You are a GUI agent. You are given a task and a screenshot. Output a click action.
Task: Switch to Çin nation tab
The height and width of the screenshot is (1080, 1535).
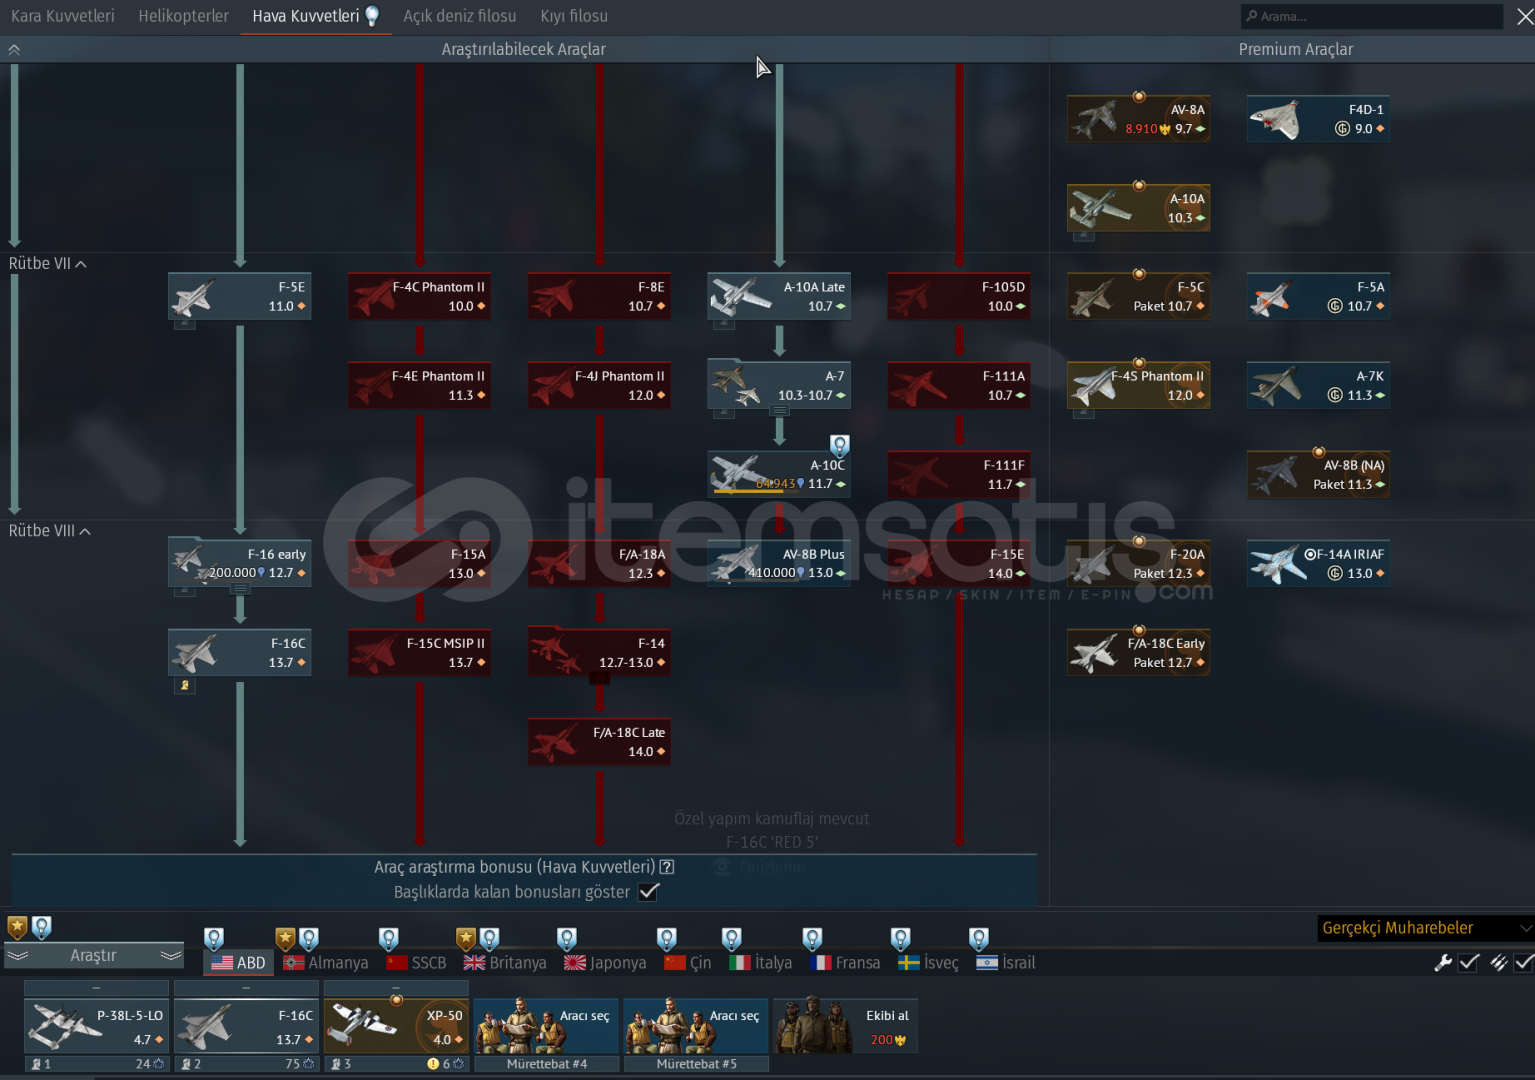click(x=688, y=962)
